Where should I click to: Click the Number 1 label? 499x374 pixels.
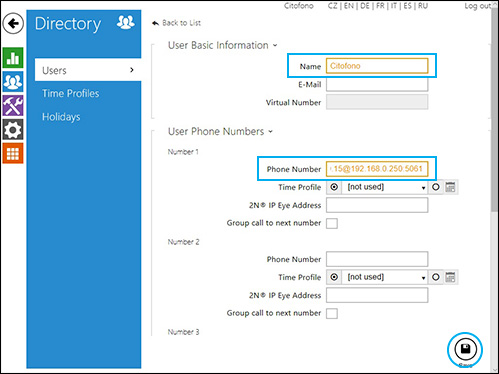point(183,152)
